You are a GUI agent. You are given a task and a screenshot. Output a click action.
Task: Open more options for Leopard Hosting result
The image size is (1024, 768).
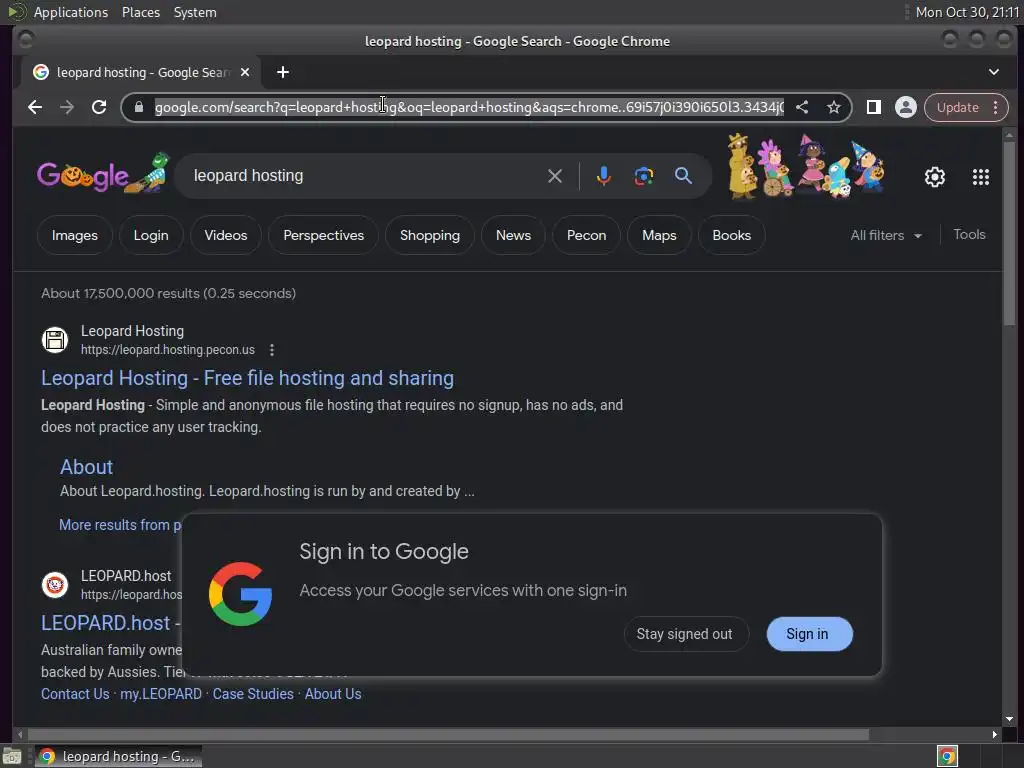[272, 350]
